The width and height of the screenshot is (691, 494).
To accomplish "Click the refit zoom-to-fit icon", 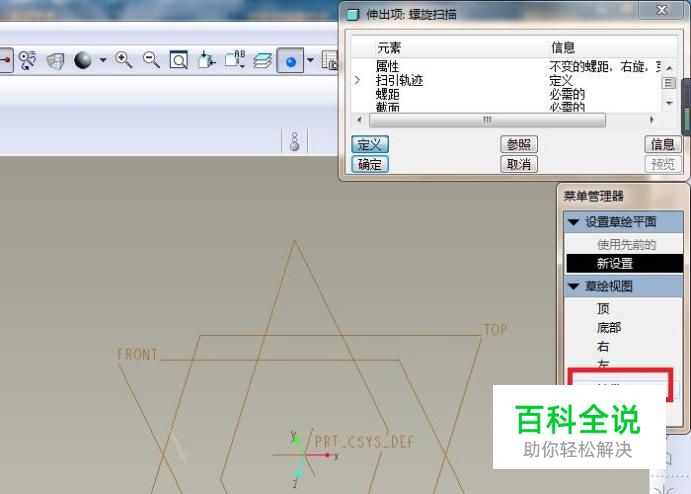I will (178, 60).
